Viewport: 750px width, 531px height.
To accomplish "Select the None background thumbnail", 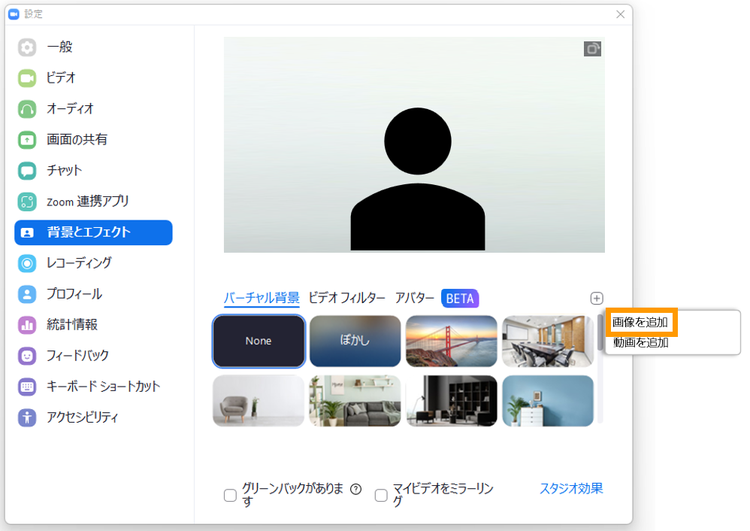I will click(259, 341).
